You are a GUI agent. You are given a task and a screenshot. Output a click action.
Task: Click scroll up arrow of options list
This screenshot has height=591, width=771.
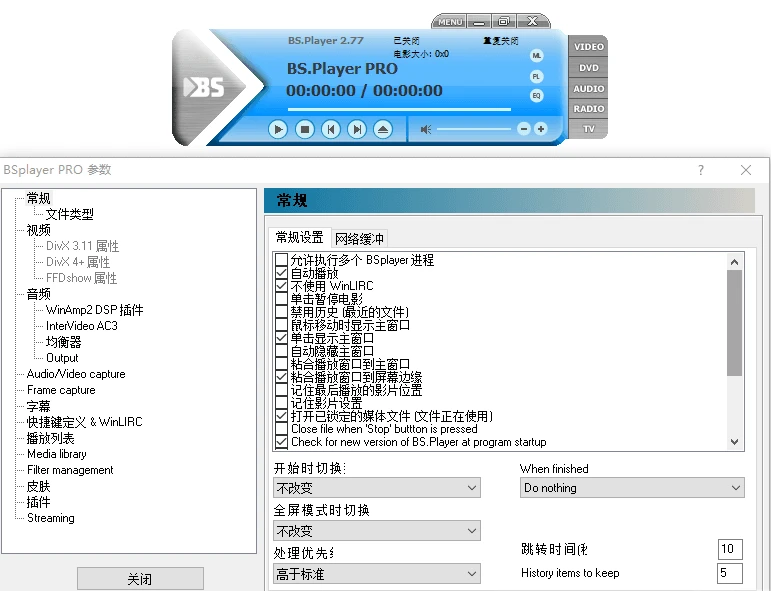734,262
